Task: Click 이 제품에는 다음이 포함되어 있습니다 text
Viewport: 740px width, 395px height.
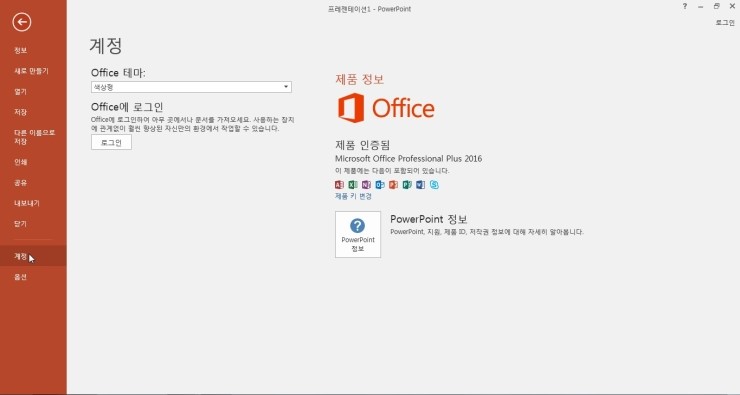Action: [x=392, y=171]
